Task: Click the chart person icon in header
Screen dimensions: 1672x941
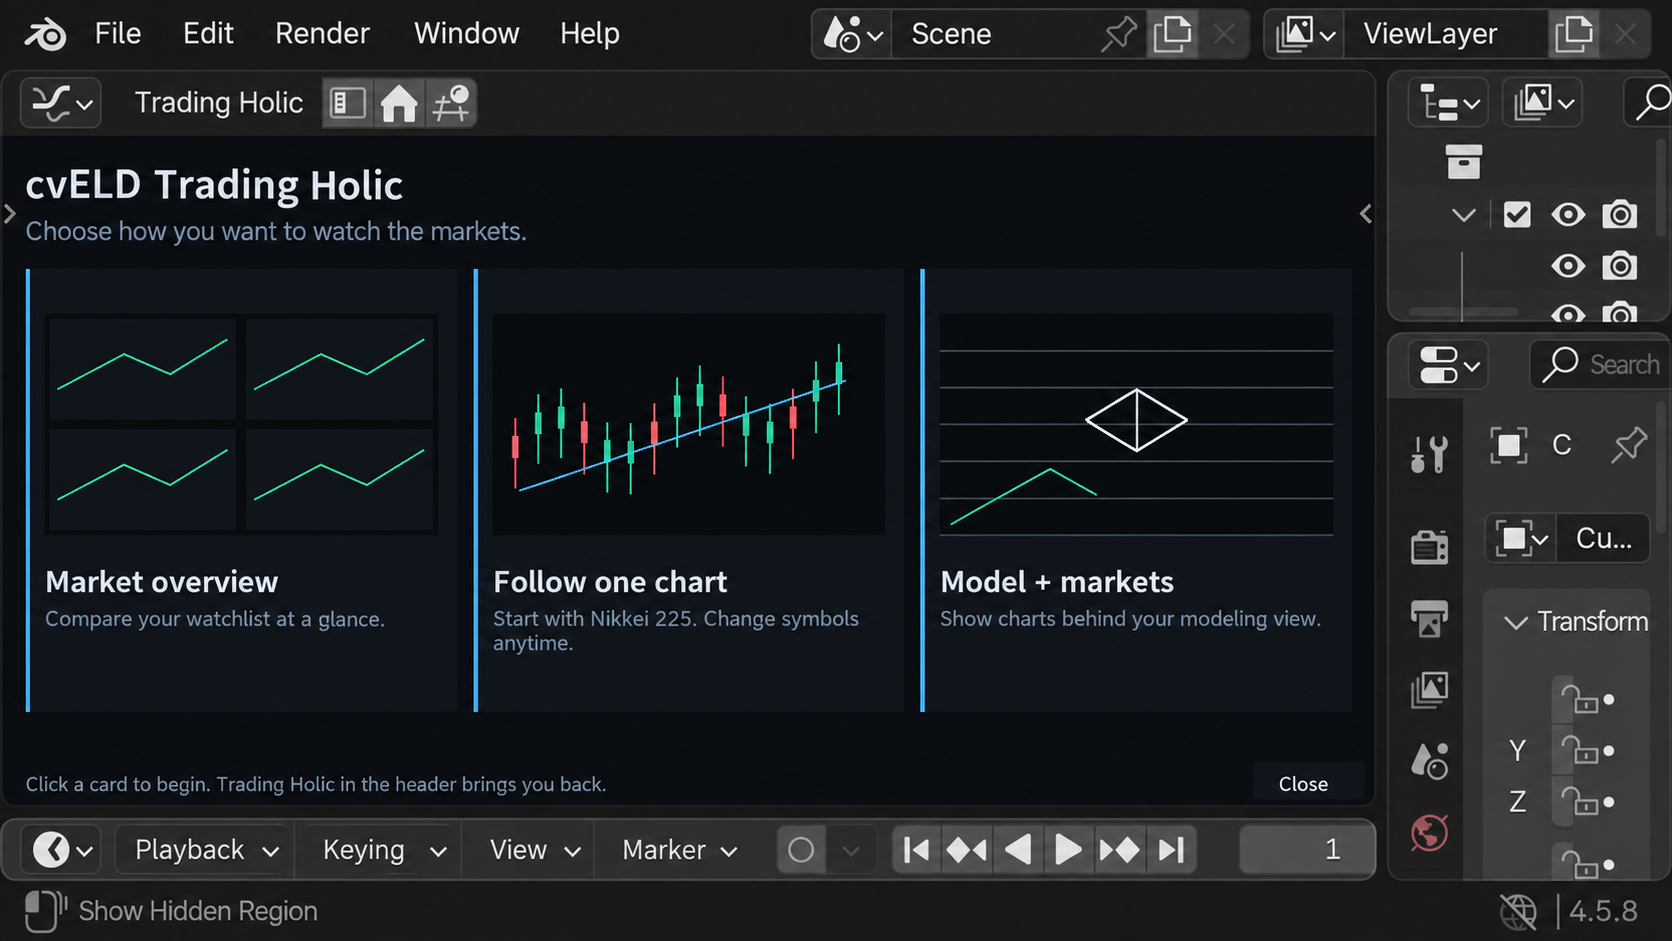Action: (451, 103)
